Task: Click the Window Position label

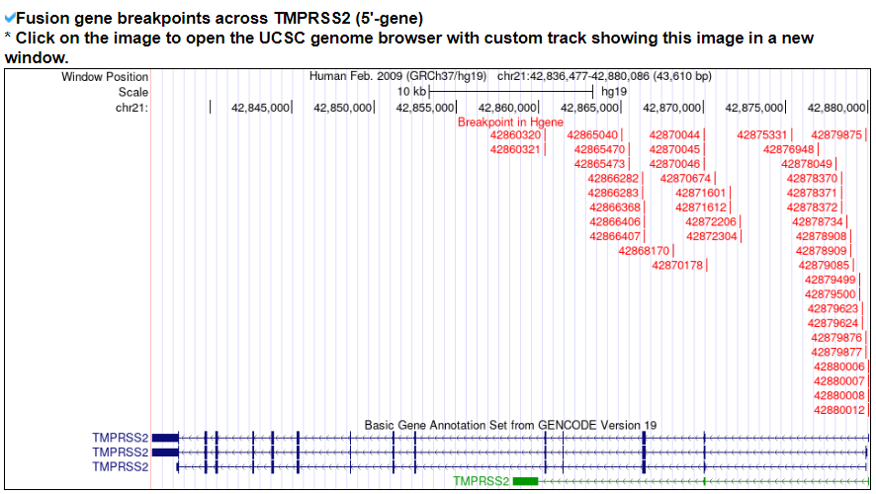Action: [105, 77]
